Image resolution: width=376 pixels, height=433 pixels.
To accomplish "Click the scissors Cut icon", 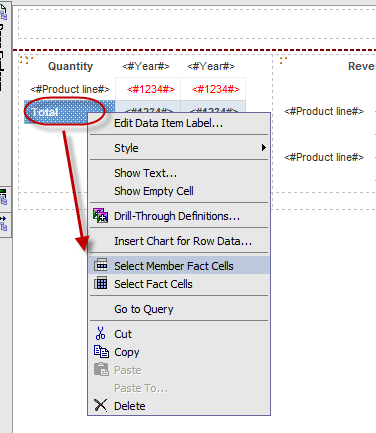I will pos(100,333).
